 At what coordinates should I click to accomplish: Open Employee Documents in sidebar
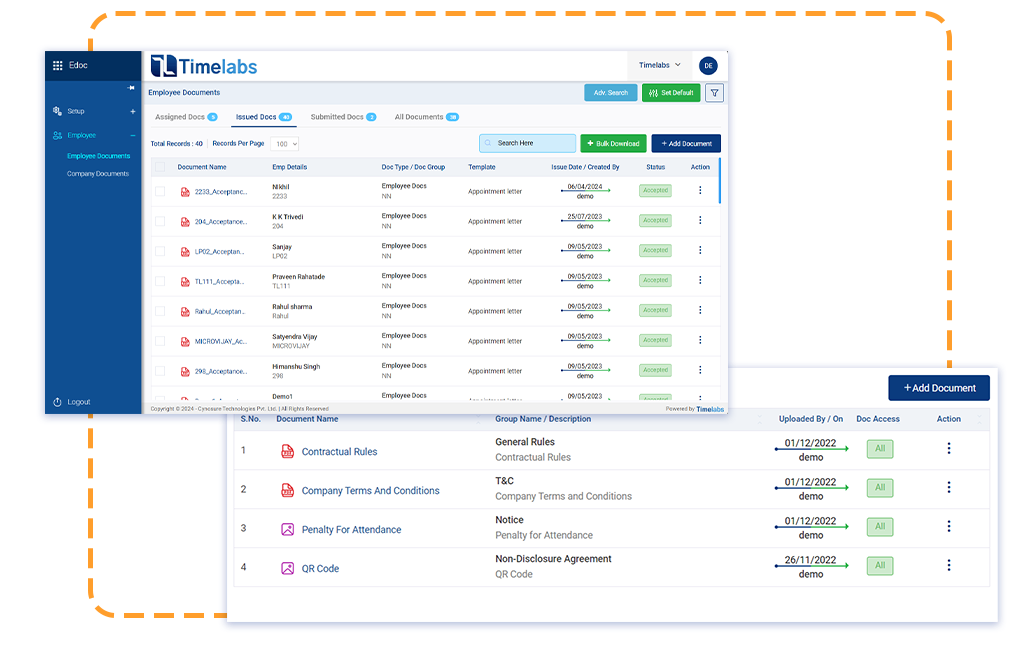tap(99, 156)
